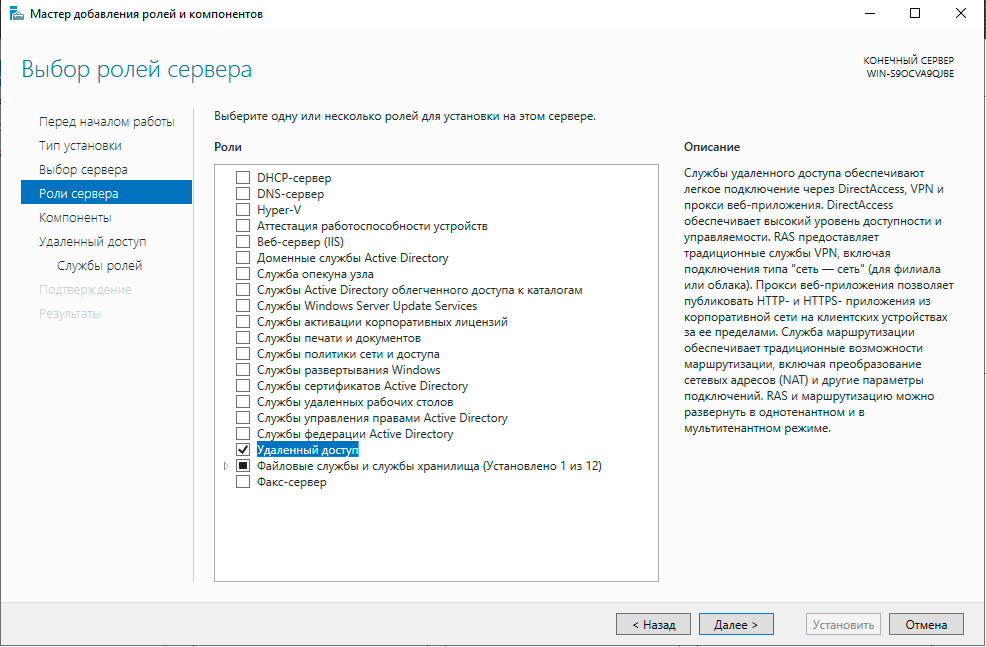Cancel the wizard with Отмена

click(926, 624)
